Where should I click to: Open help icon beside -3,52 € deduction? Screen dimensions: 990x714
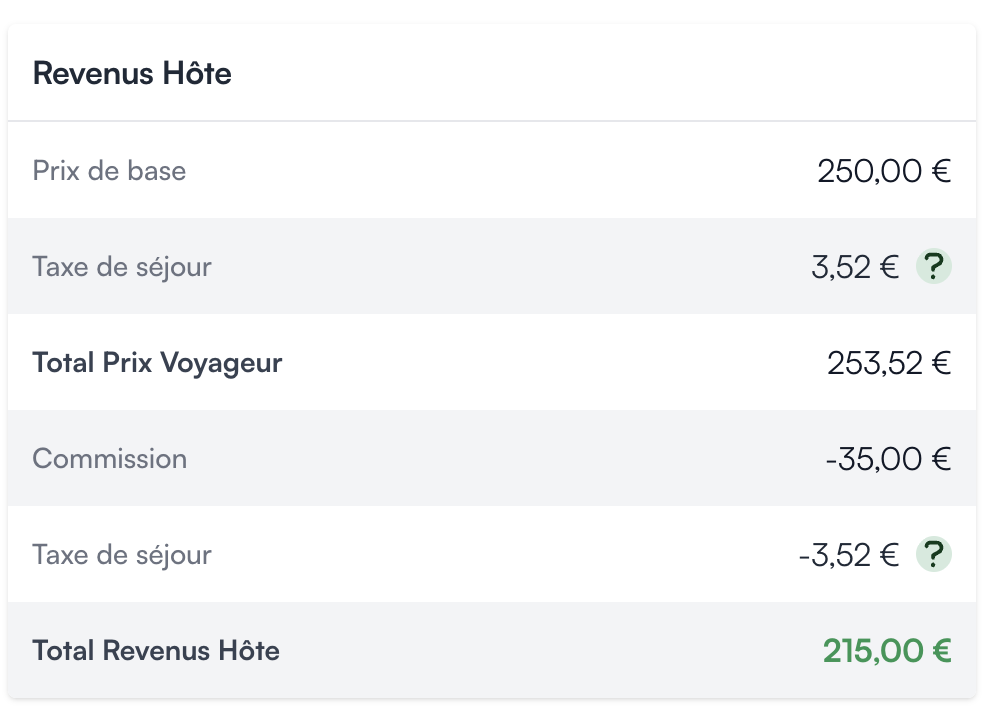934,554
